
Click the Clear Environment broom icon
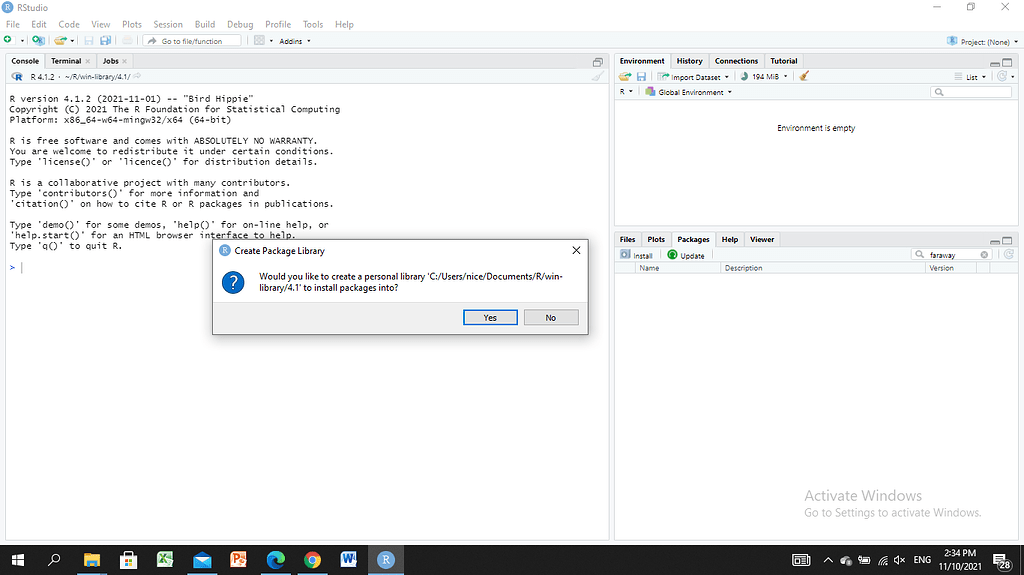[804, 76]
